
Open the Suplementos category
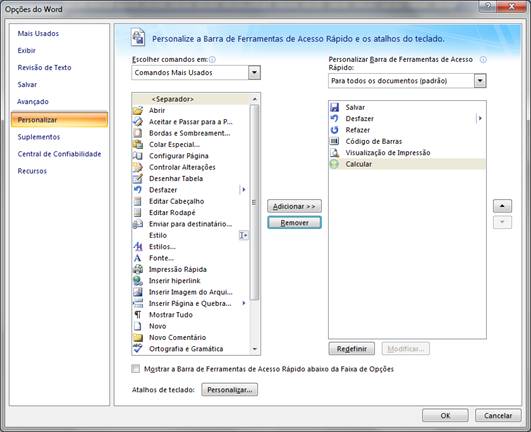[x=39, y=137]
